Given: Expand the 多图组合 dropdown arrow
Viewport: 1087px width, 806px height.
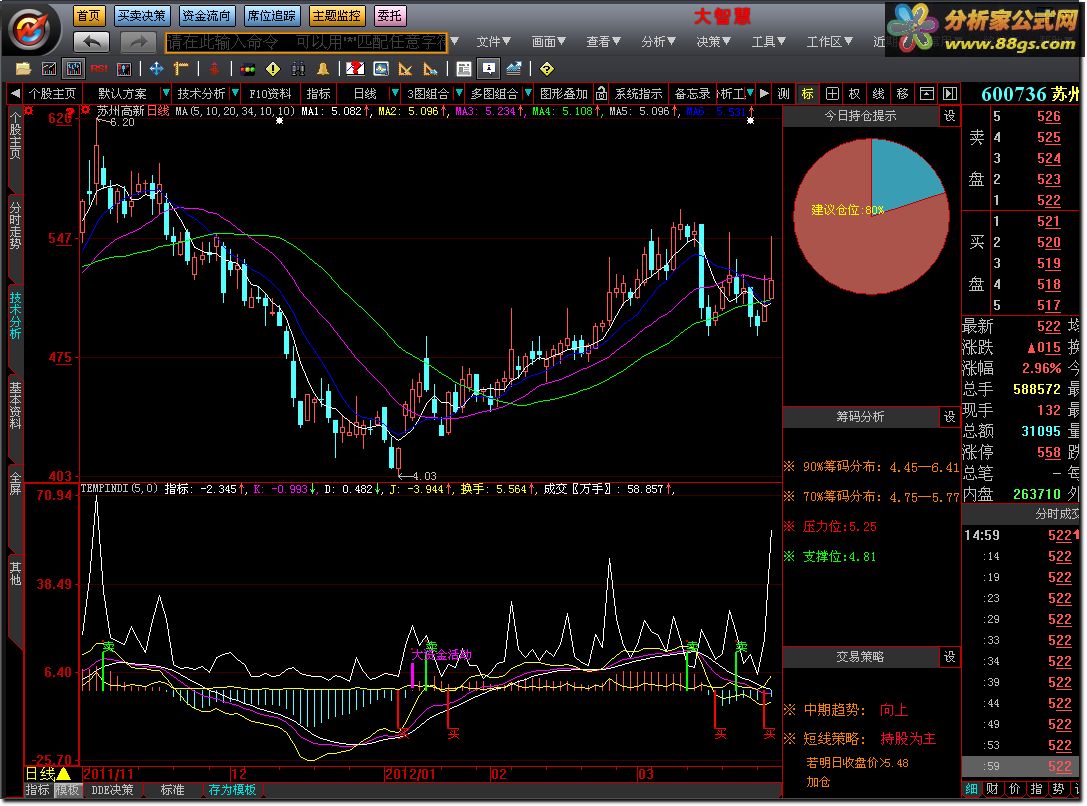Looking at the screenshot, I should pos(528,93).
